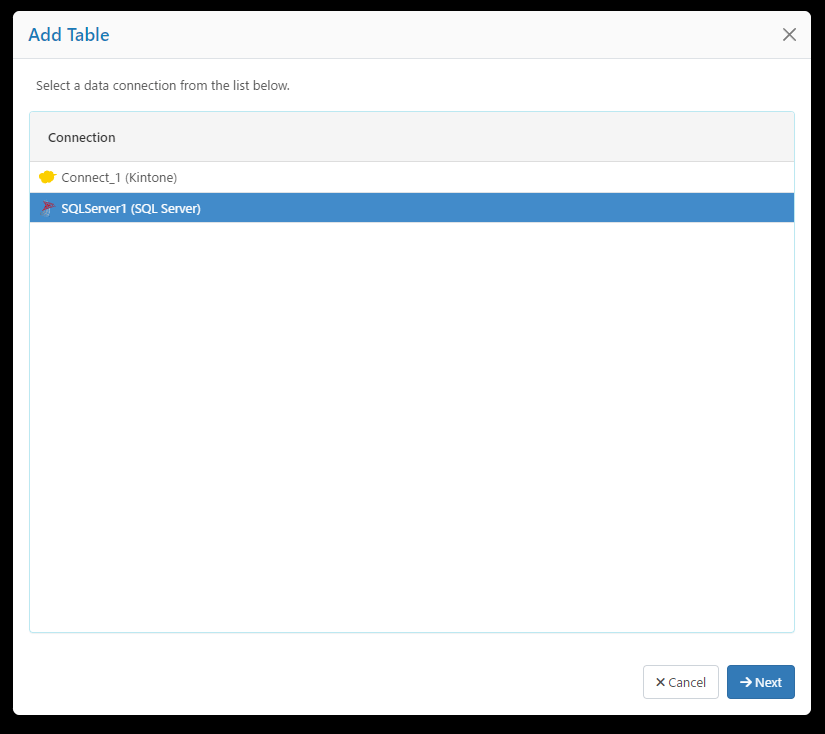Click the 'Select a data connection' instruction text
825x734 pixels.
163,86
